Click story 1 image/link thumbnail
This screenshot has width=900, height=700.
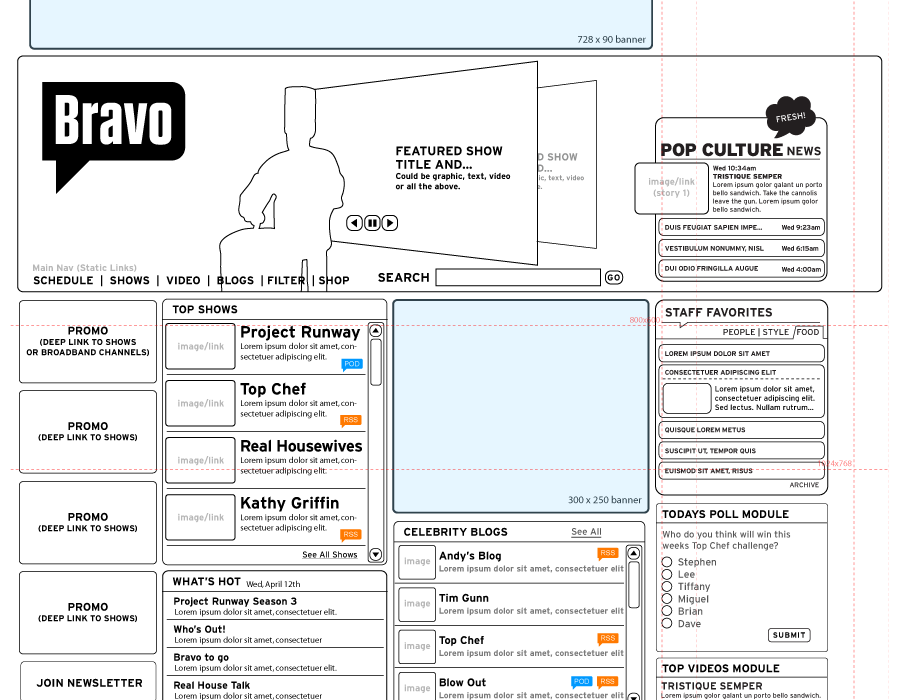coord(672,188)
